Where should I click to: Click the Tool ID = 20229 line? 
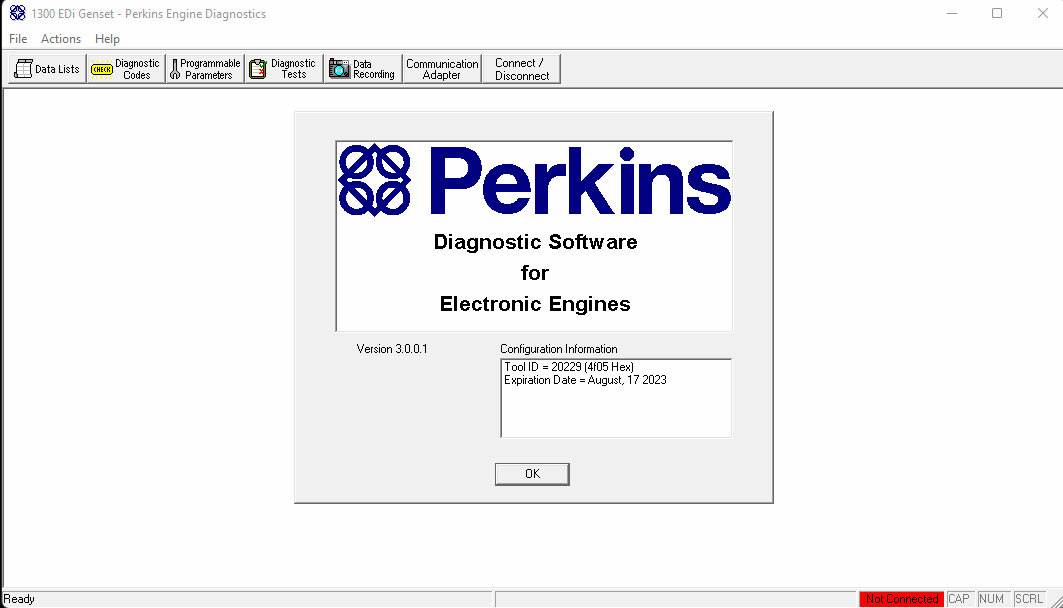point(569,367)
